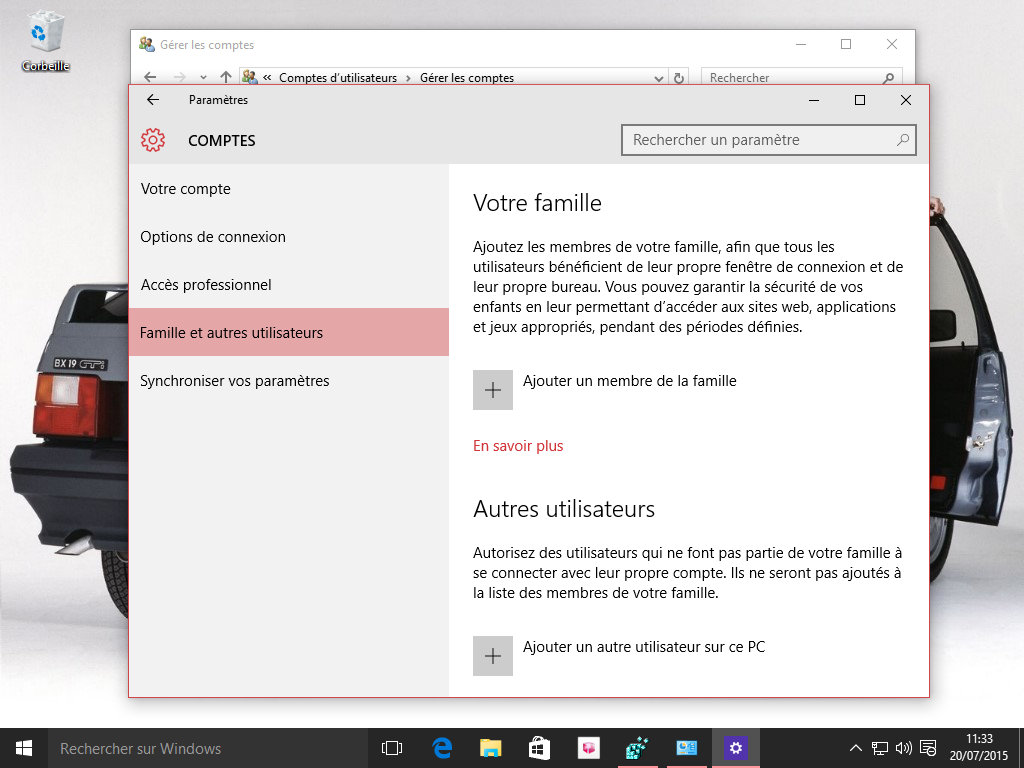Expand the address bar dropdown in Gérer les comptes

point(657,77)
